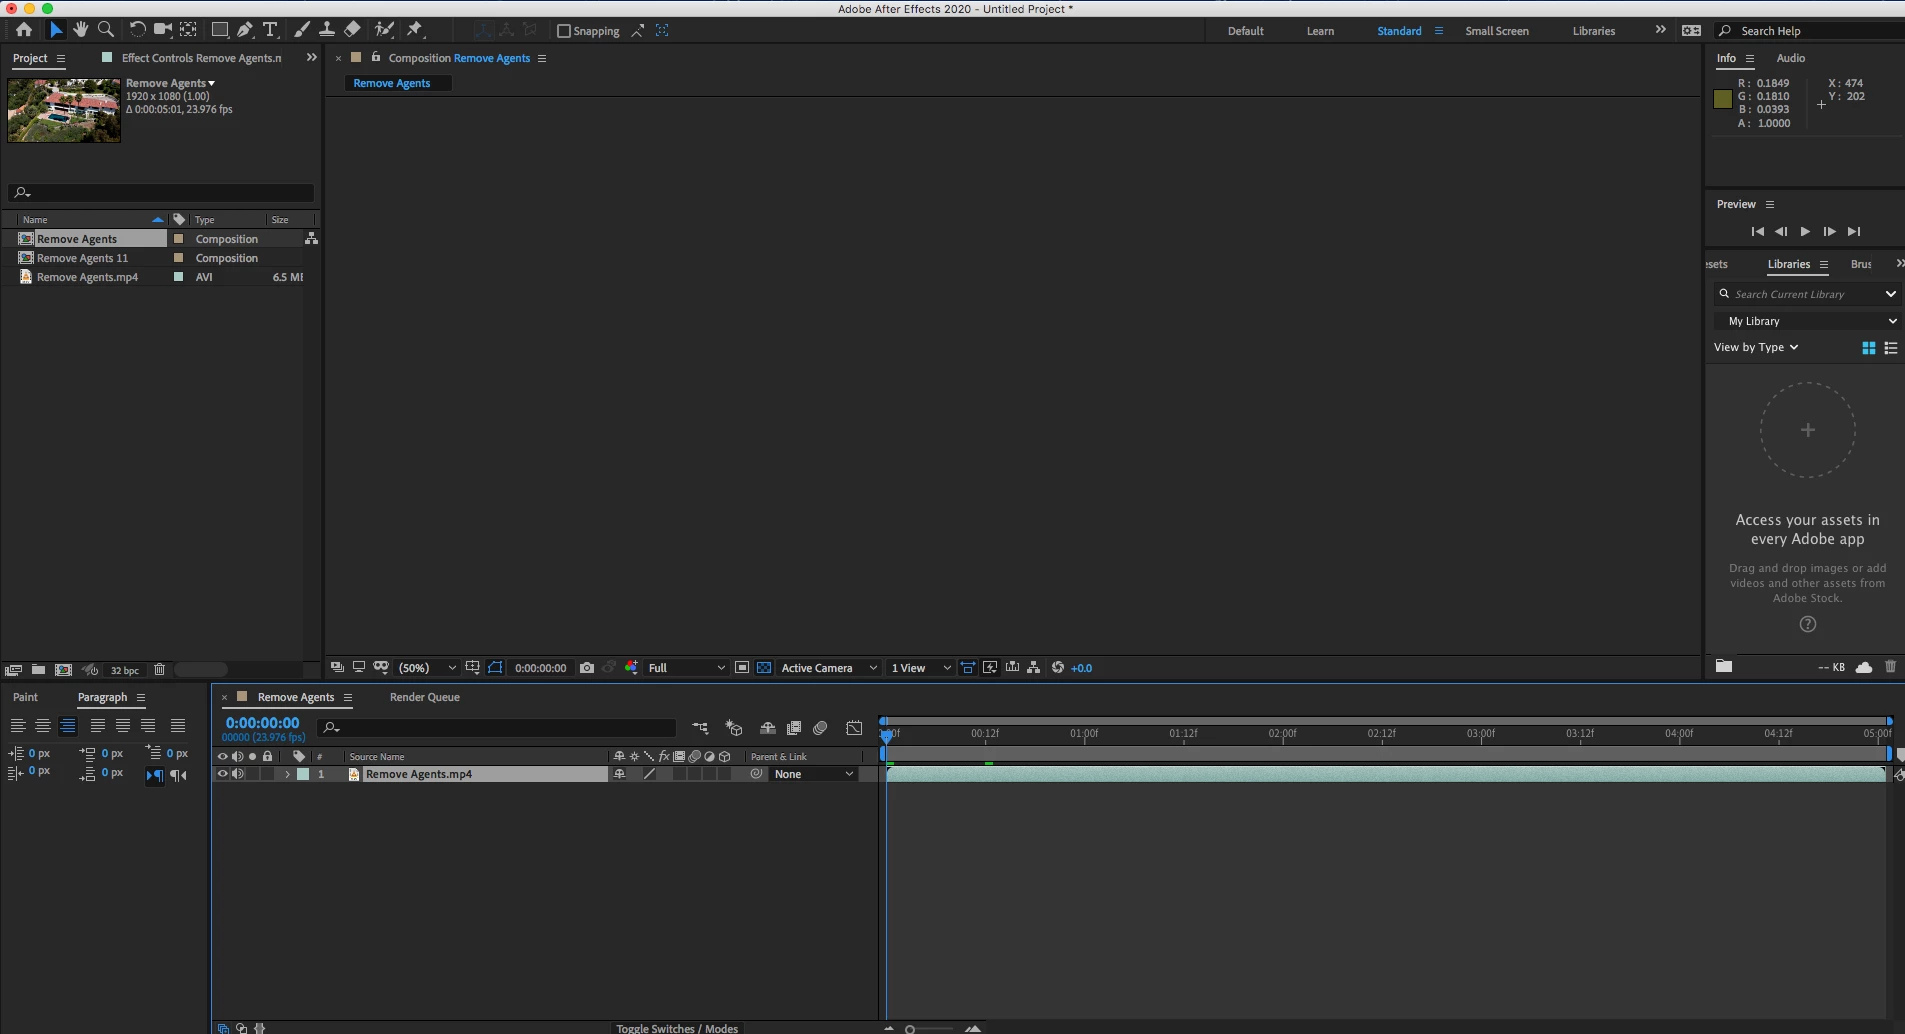Open the 1 View layout dropdown
Image resolution: width=1905 pixels, height=1034 pixels.
click(921, 668)
